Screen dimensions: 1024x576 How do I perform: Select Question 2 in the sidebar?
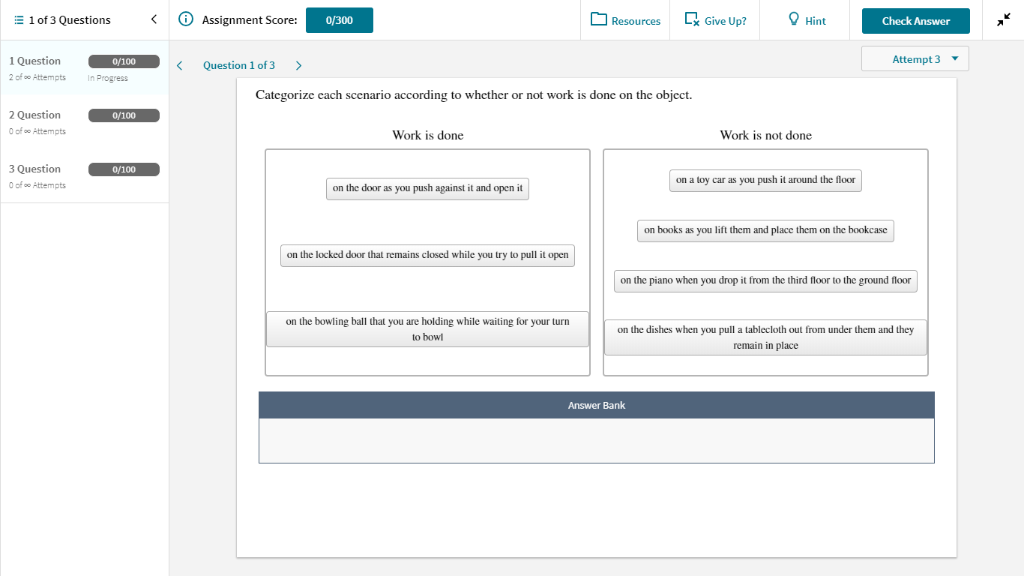[x=60, y=120]
